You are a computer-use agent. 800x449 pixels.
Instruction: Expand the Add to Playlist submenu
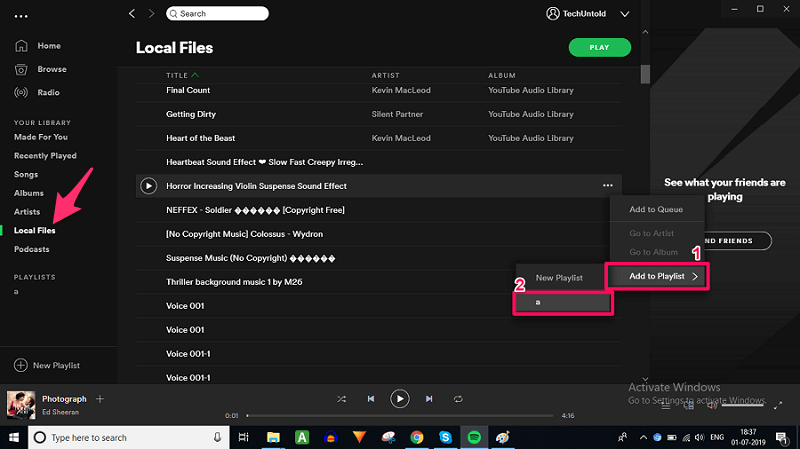657,276
